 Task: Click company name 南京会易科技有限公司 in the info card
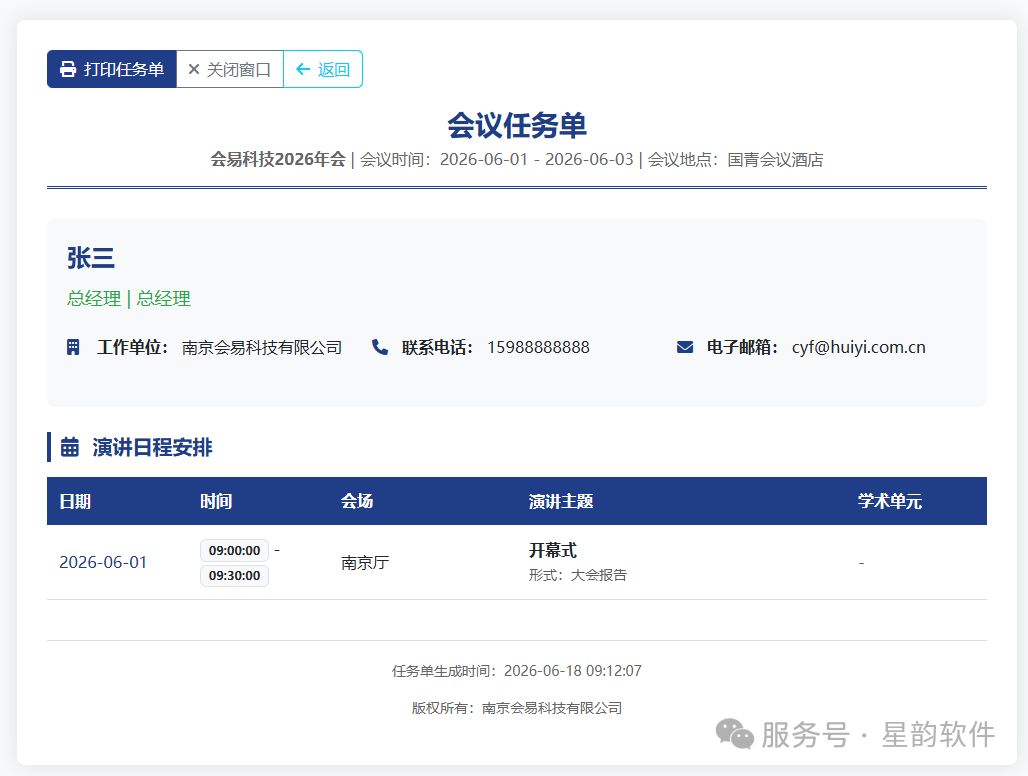[262, 347]
